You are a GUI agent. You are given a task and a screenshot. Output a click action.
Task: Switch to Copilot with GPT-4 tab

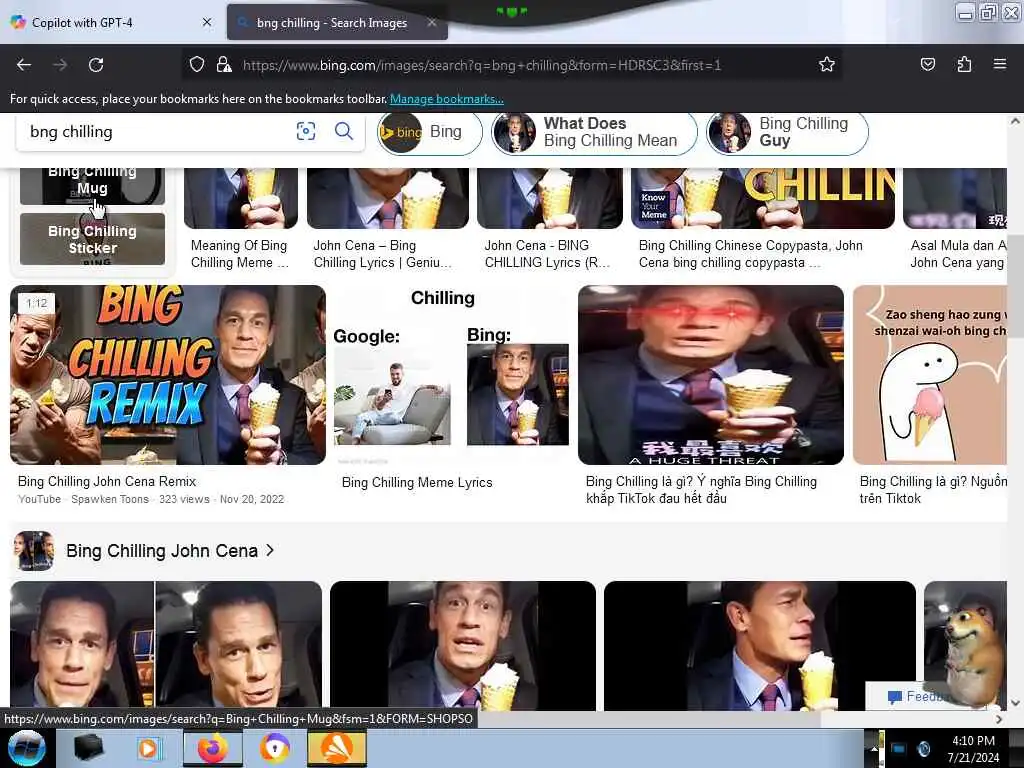[111, 22]
